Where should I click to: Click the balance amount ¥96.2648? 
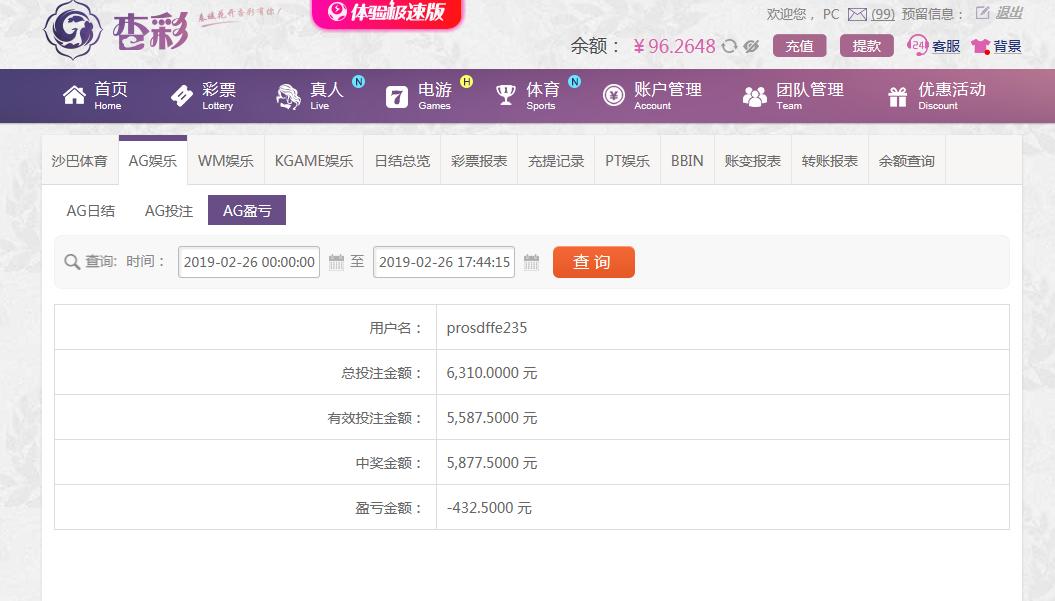(674, 46)
